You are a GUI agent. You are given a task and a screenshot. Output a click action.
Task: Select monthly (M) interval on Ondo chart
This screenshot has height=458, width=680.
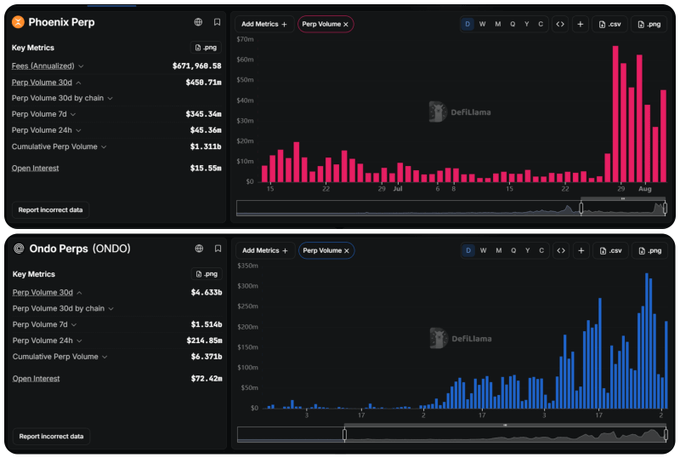tap(499, 251)
